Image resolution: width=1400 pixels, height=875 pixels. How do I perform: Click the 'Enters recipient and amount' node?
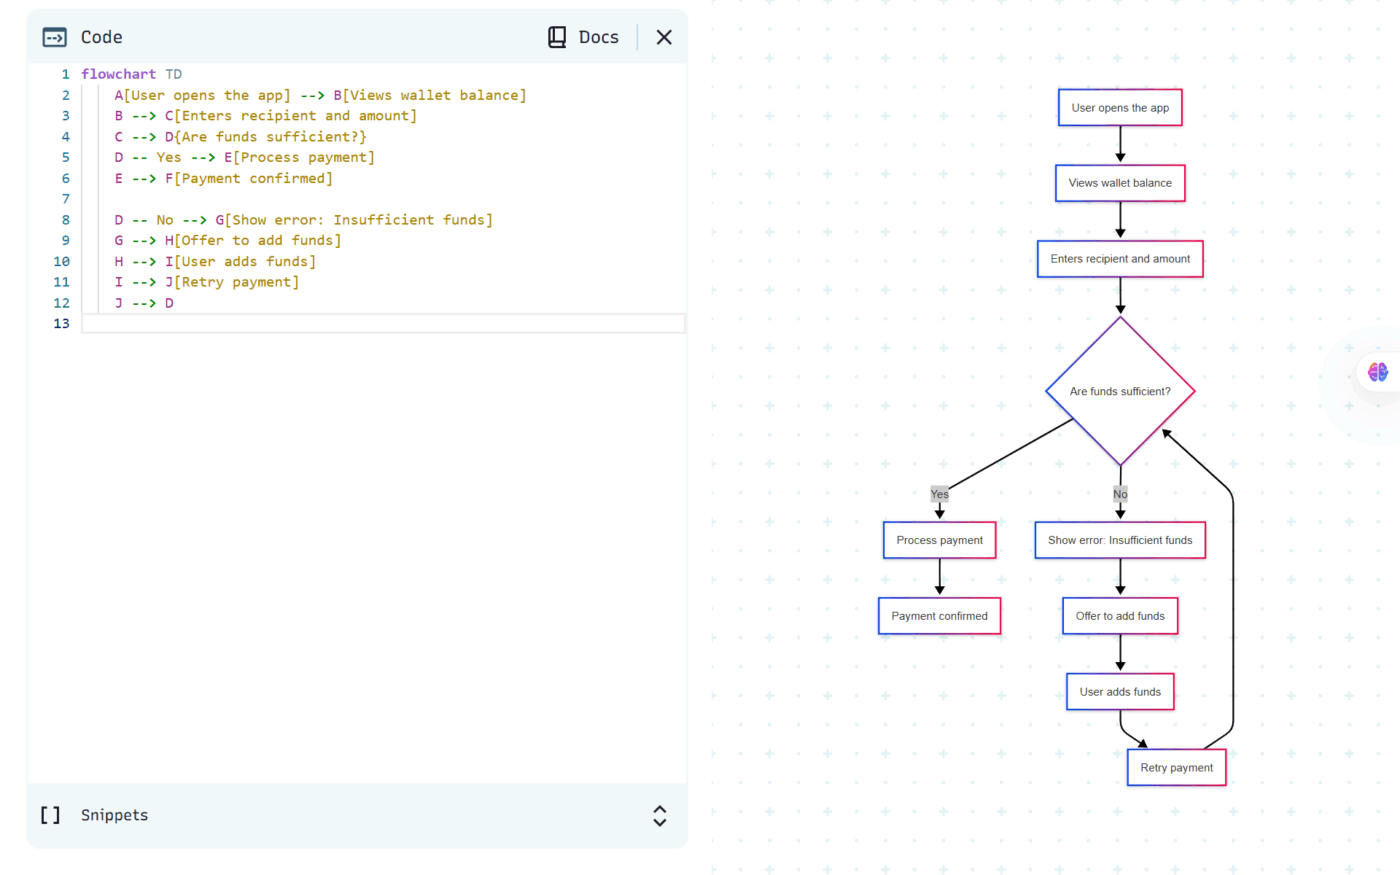(x=1120, y=259)
